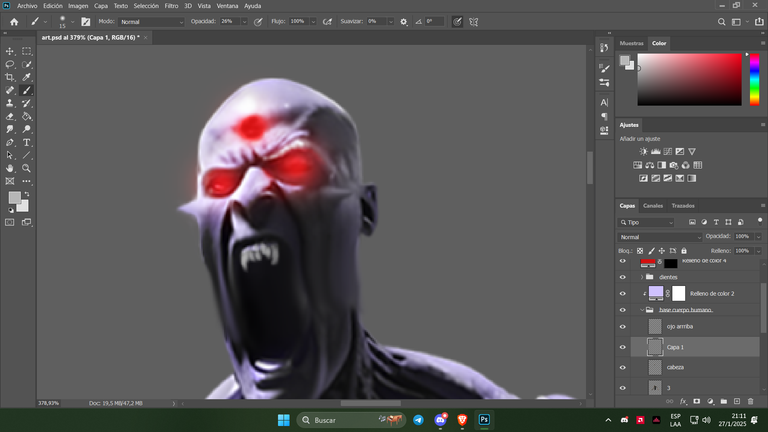Click in the color picker field
The image size is (768, 432).
pos(690,79)
